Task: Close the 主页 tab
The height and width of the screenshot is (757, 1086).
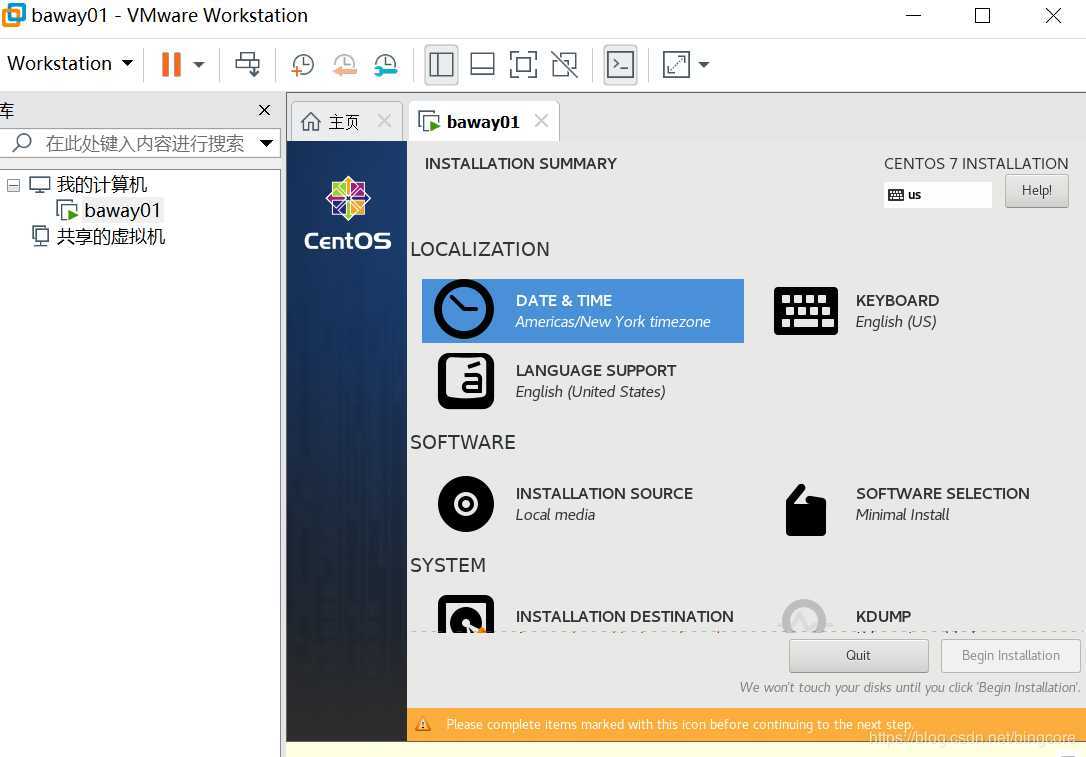Action: 384,121
